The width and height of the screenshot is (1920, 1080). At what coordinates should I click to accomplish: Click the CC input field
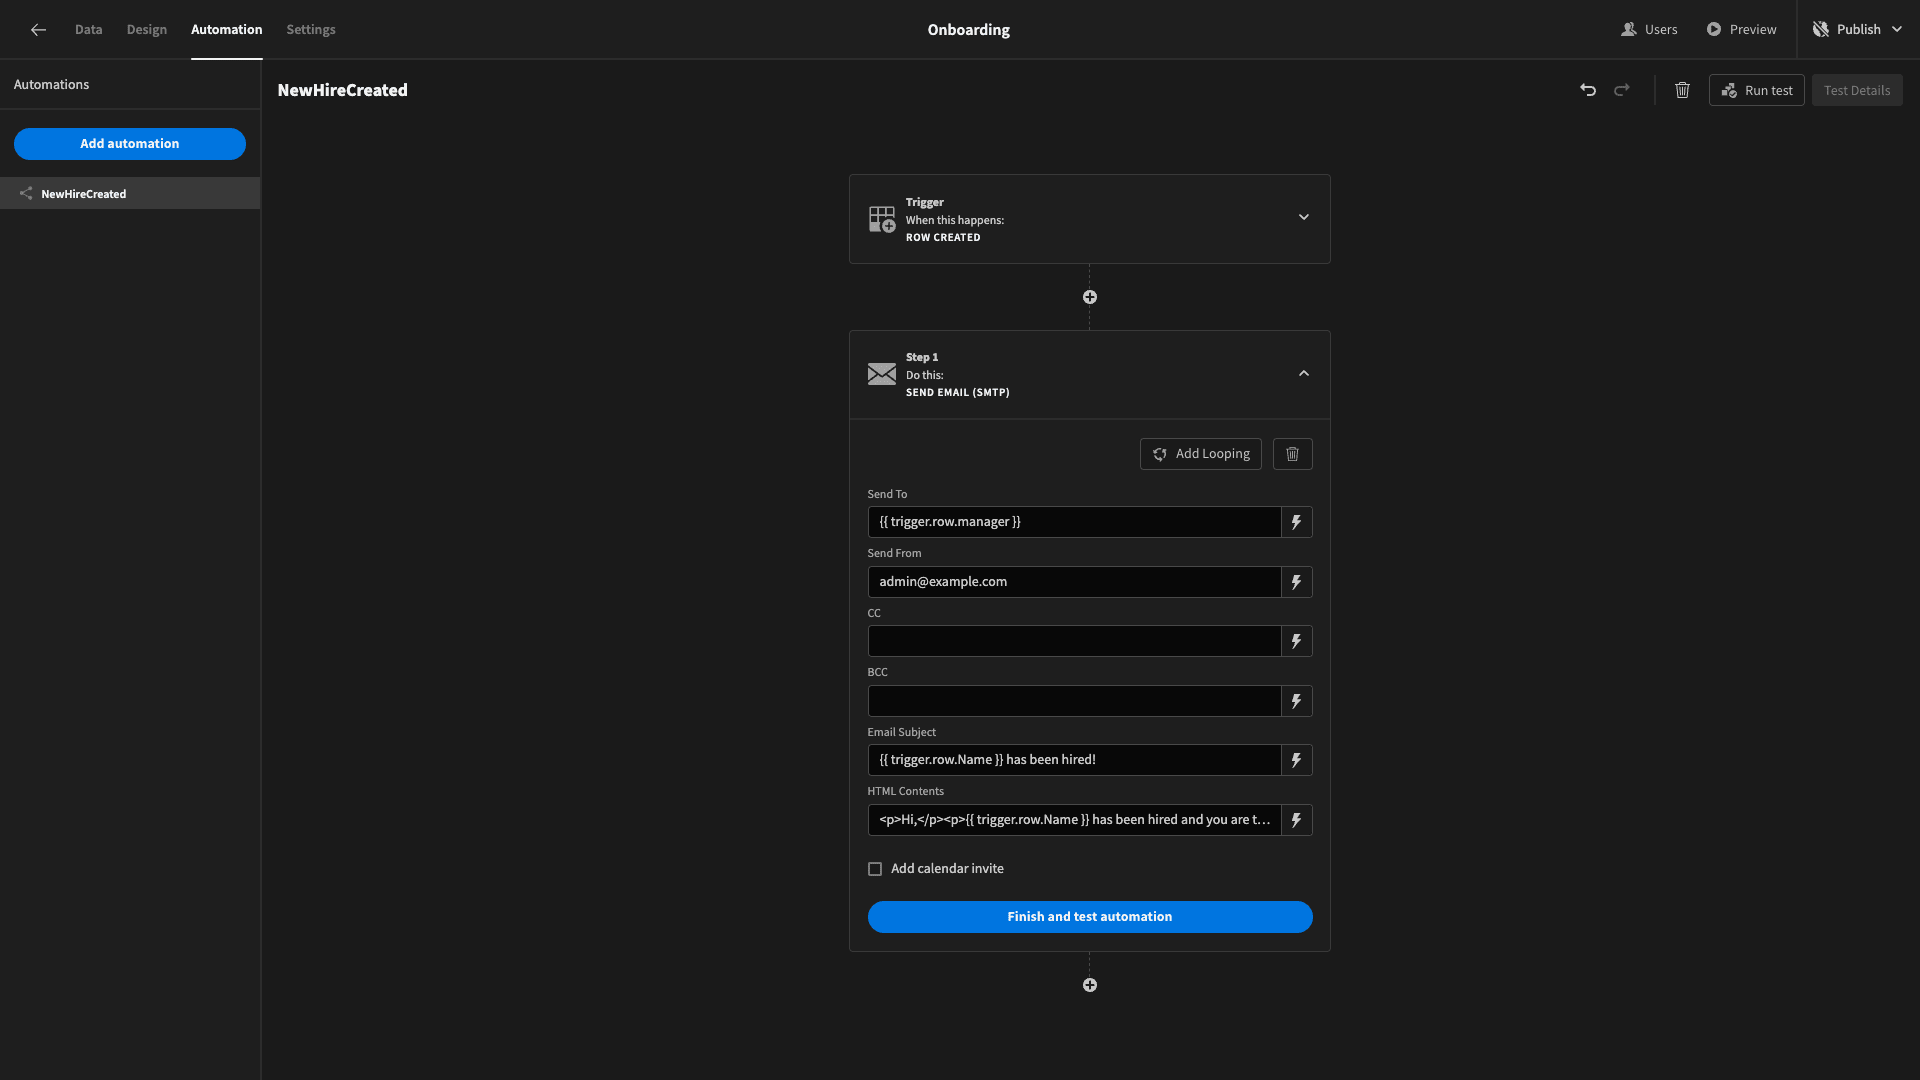(x=1074, y=641)
